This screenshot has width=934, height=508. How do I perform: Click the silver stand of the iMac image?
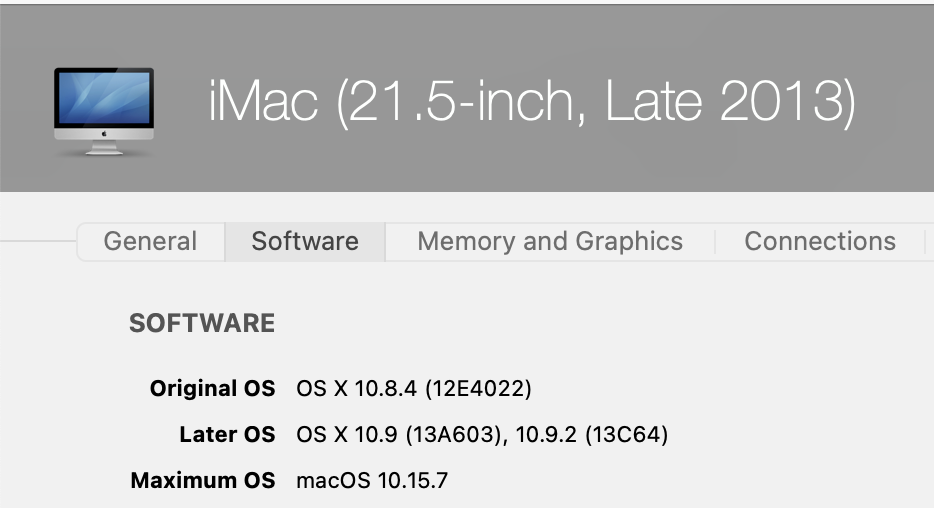click(104, 149)
